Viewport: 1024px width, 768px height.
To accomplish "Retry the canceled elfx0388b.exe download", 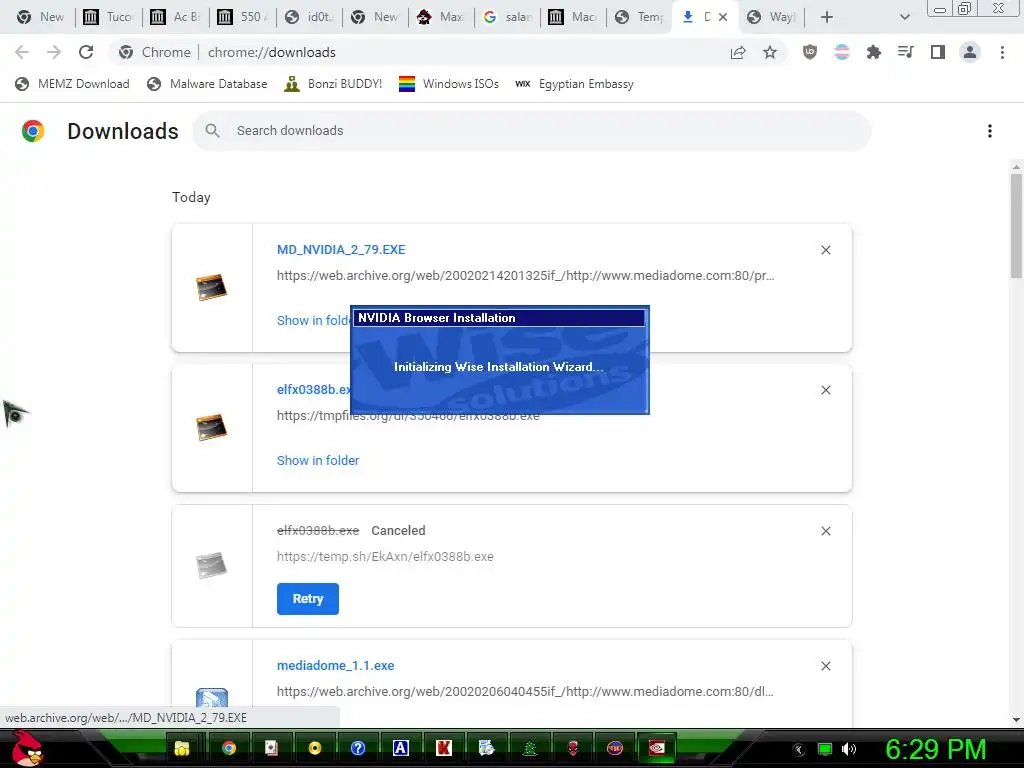I will (x=308, y=599).
